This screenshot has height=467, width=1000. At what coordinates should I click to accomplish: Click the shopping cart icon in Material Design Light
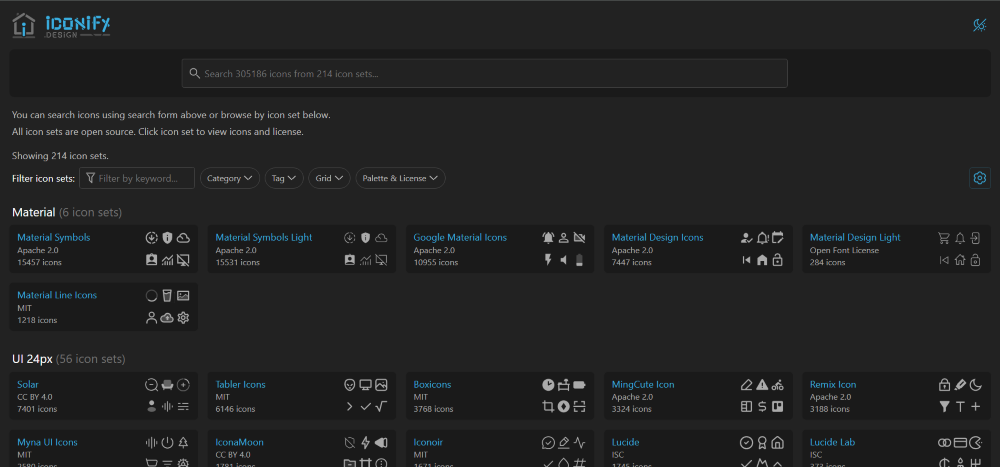(944, 238)
